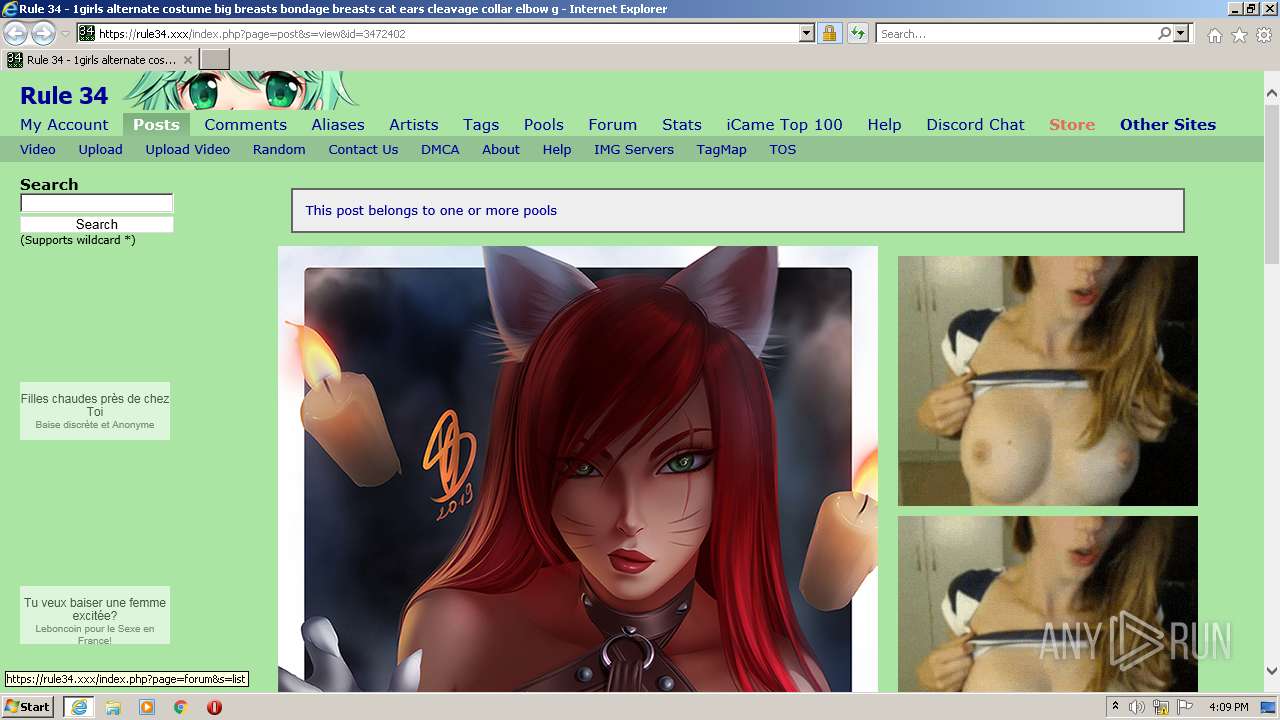This screenshot has height=720, width=1280.
Task: Click the Upload subnav link
Action: click(x=101, y=149)
